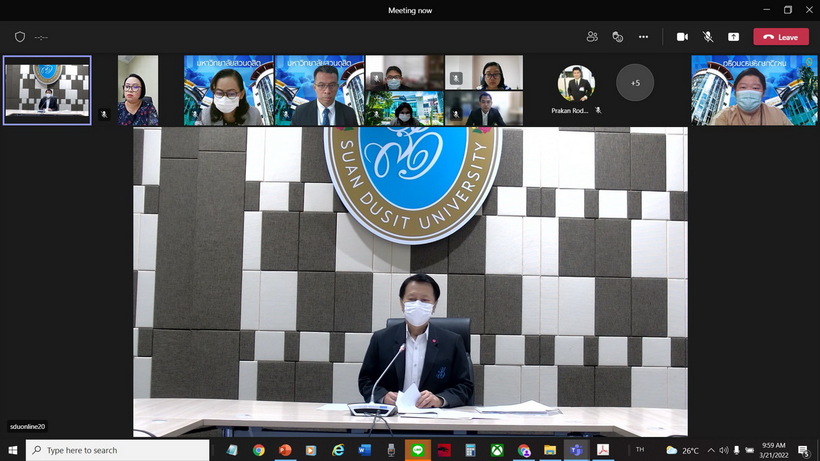
Task: Show the +5 additional participants
Action: 635,83
